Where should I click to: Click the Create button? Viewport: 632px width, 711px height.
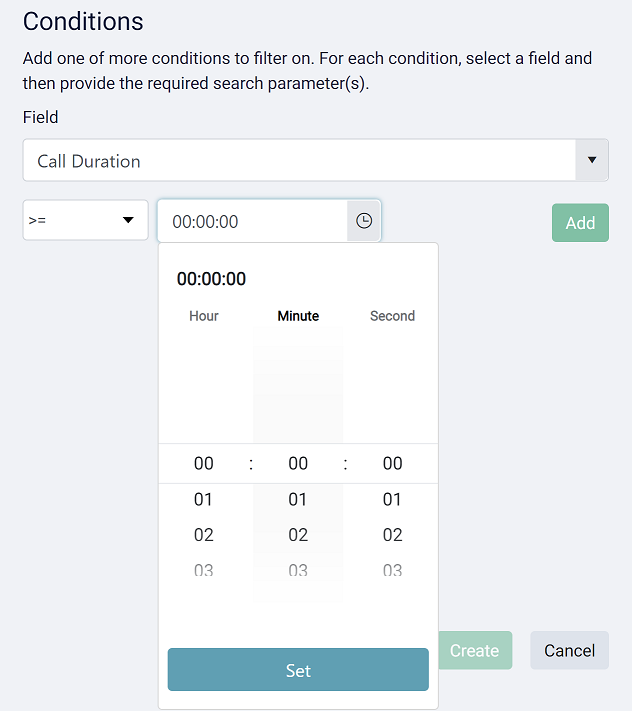click(x=474, y=651)
